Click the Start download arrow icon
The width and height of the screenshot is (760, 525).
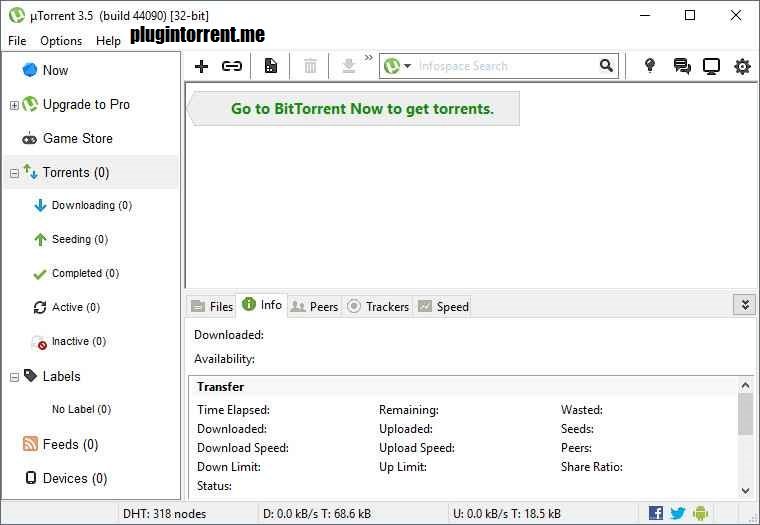(x=348, y=66)
